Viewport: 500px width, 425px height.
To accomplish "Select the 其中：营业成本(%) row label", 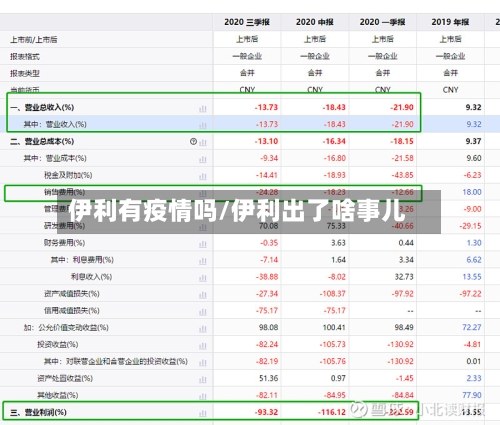I will pos(55,158).
